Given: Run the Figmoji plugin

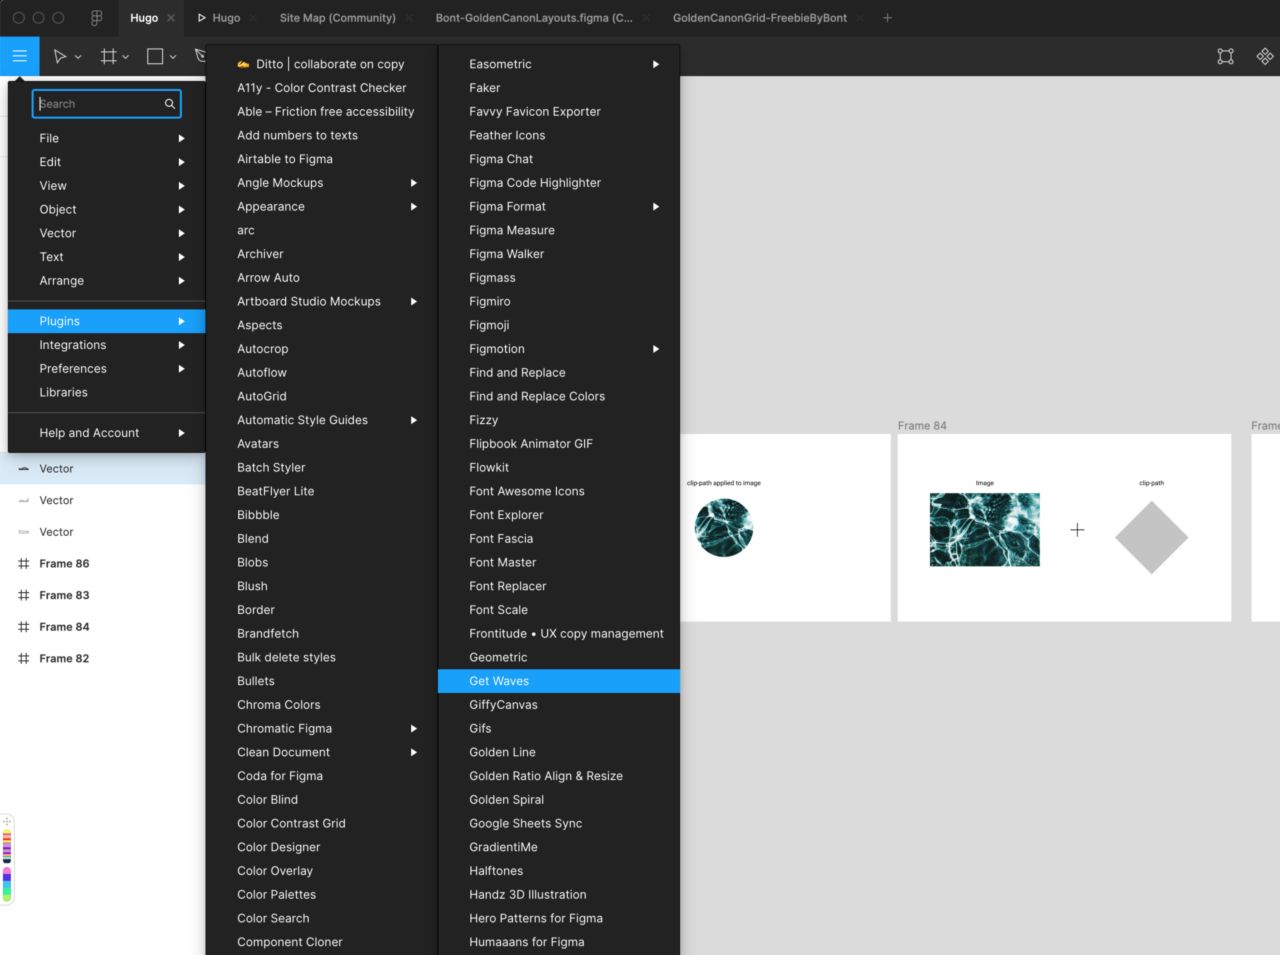Looking at the screenshot, I should [x=559, y=325].
